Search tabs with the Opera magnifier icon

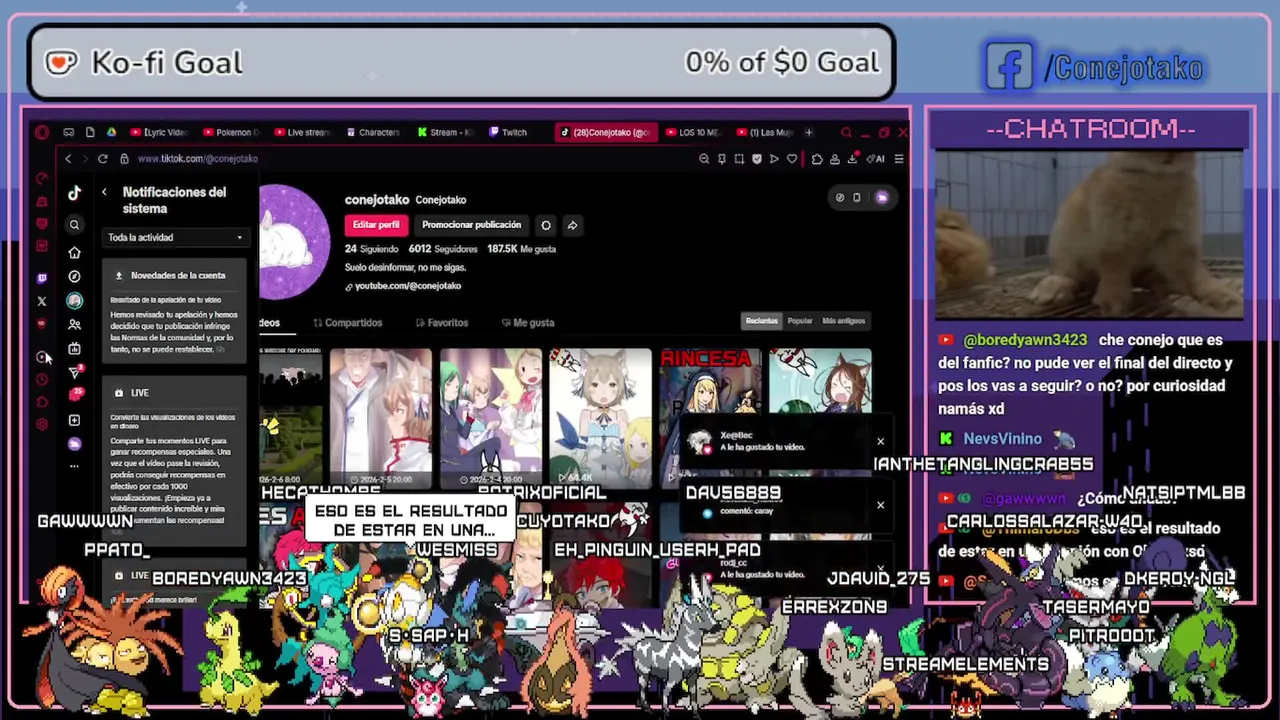point(846,132)
